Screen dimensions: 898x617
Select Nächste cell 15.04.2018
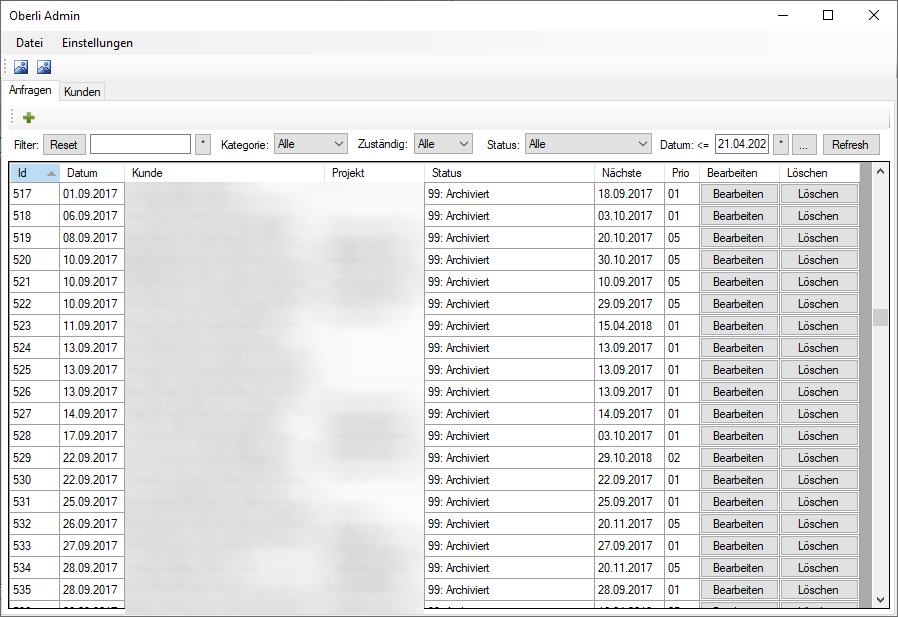[x=629, y=326]
